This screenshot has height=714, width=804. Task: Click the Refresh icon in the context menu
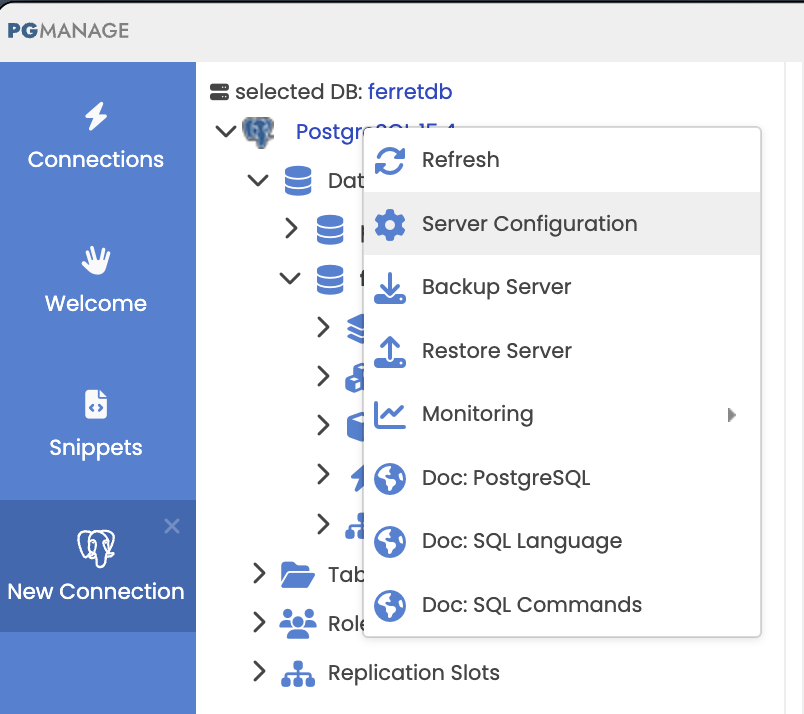click(390, 159)
